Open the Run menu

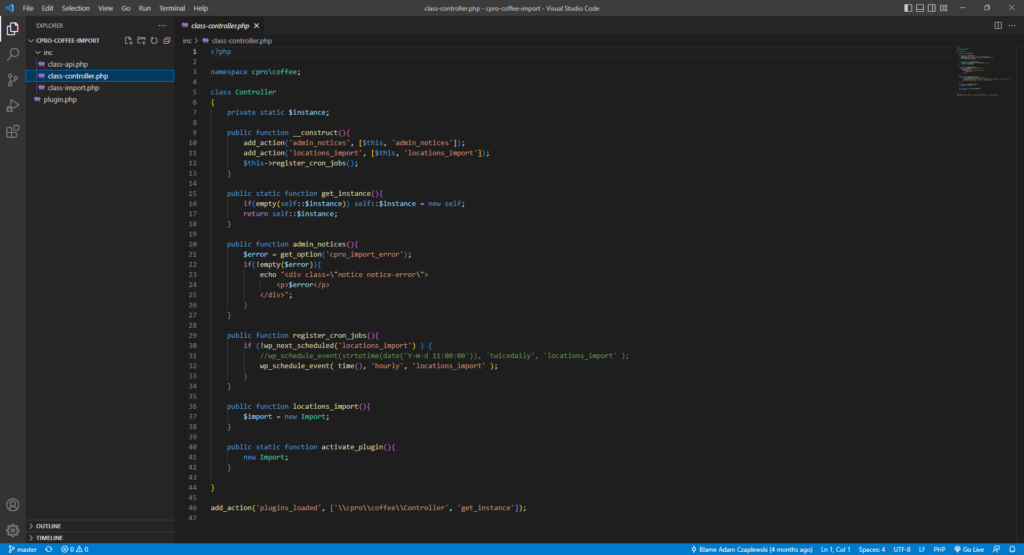pos(144,8)
